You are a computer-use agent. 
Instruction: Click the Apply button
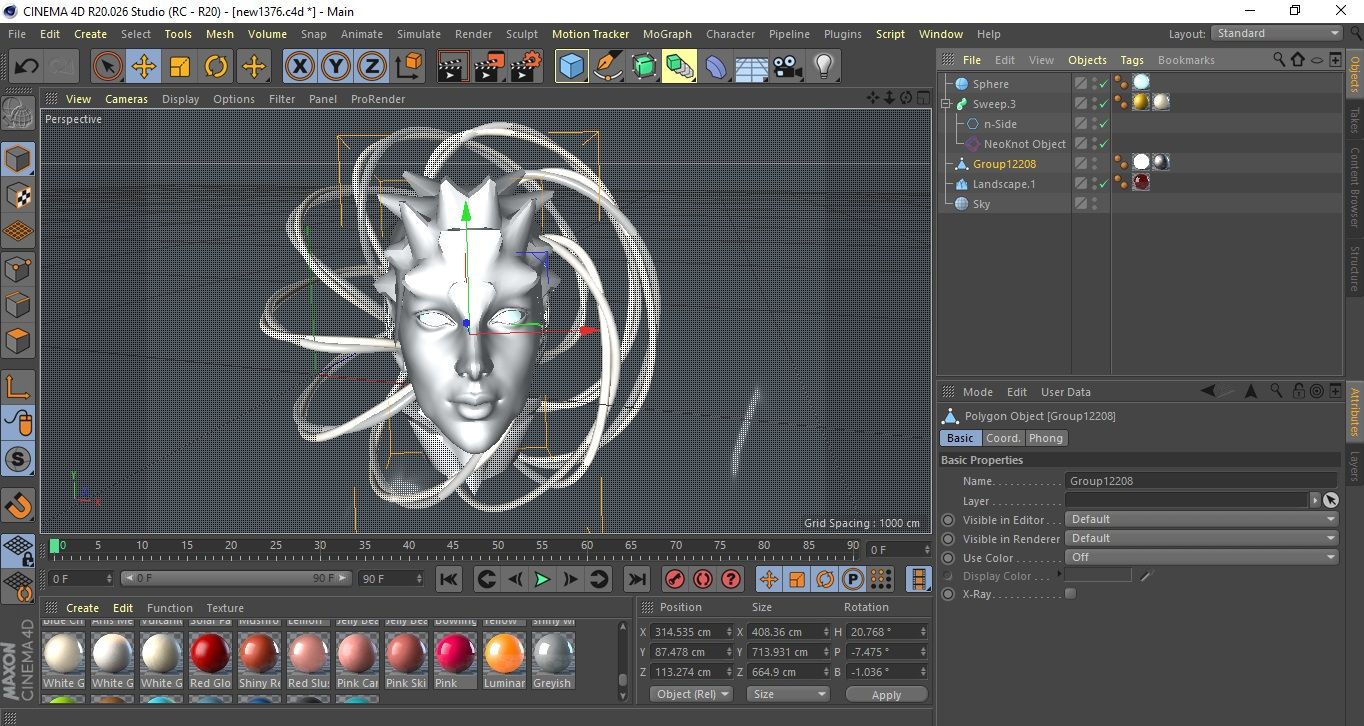point(886,694)
